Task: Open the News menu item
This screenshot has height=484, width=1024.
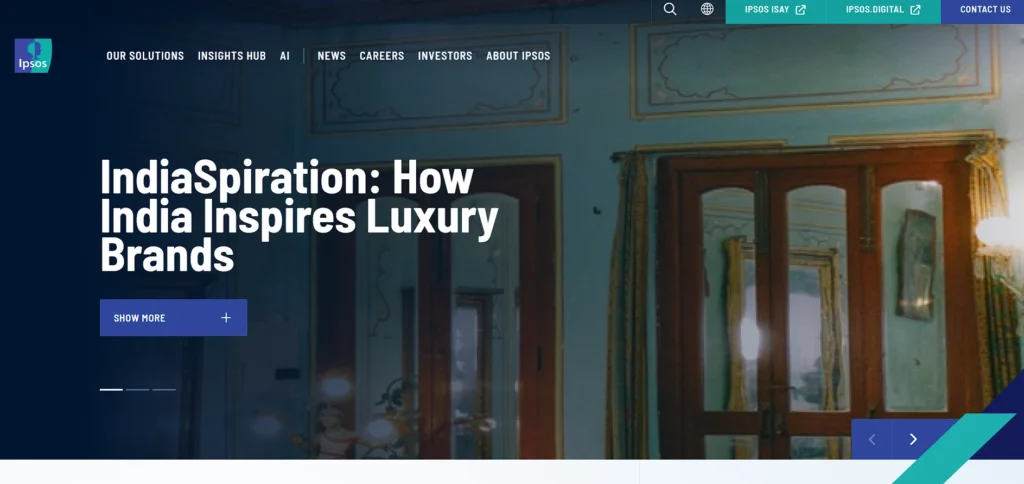Action: pyautogui.click(x=332, y=56)
